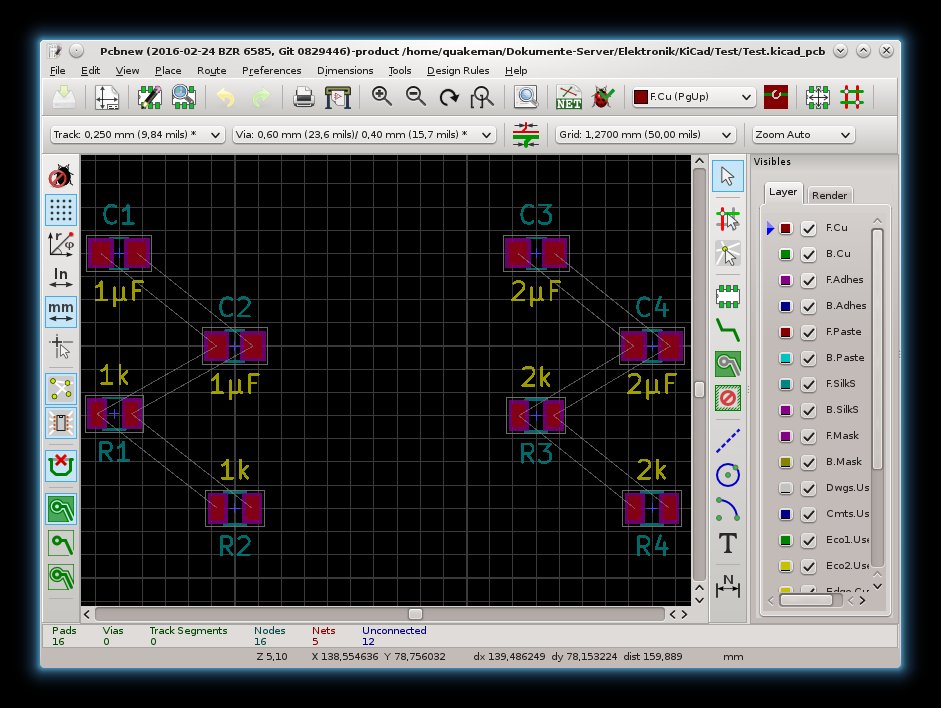
Task: Toggle grid display button
Action: pyautogui.click(x=61, y=210)
